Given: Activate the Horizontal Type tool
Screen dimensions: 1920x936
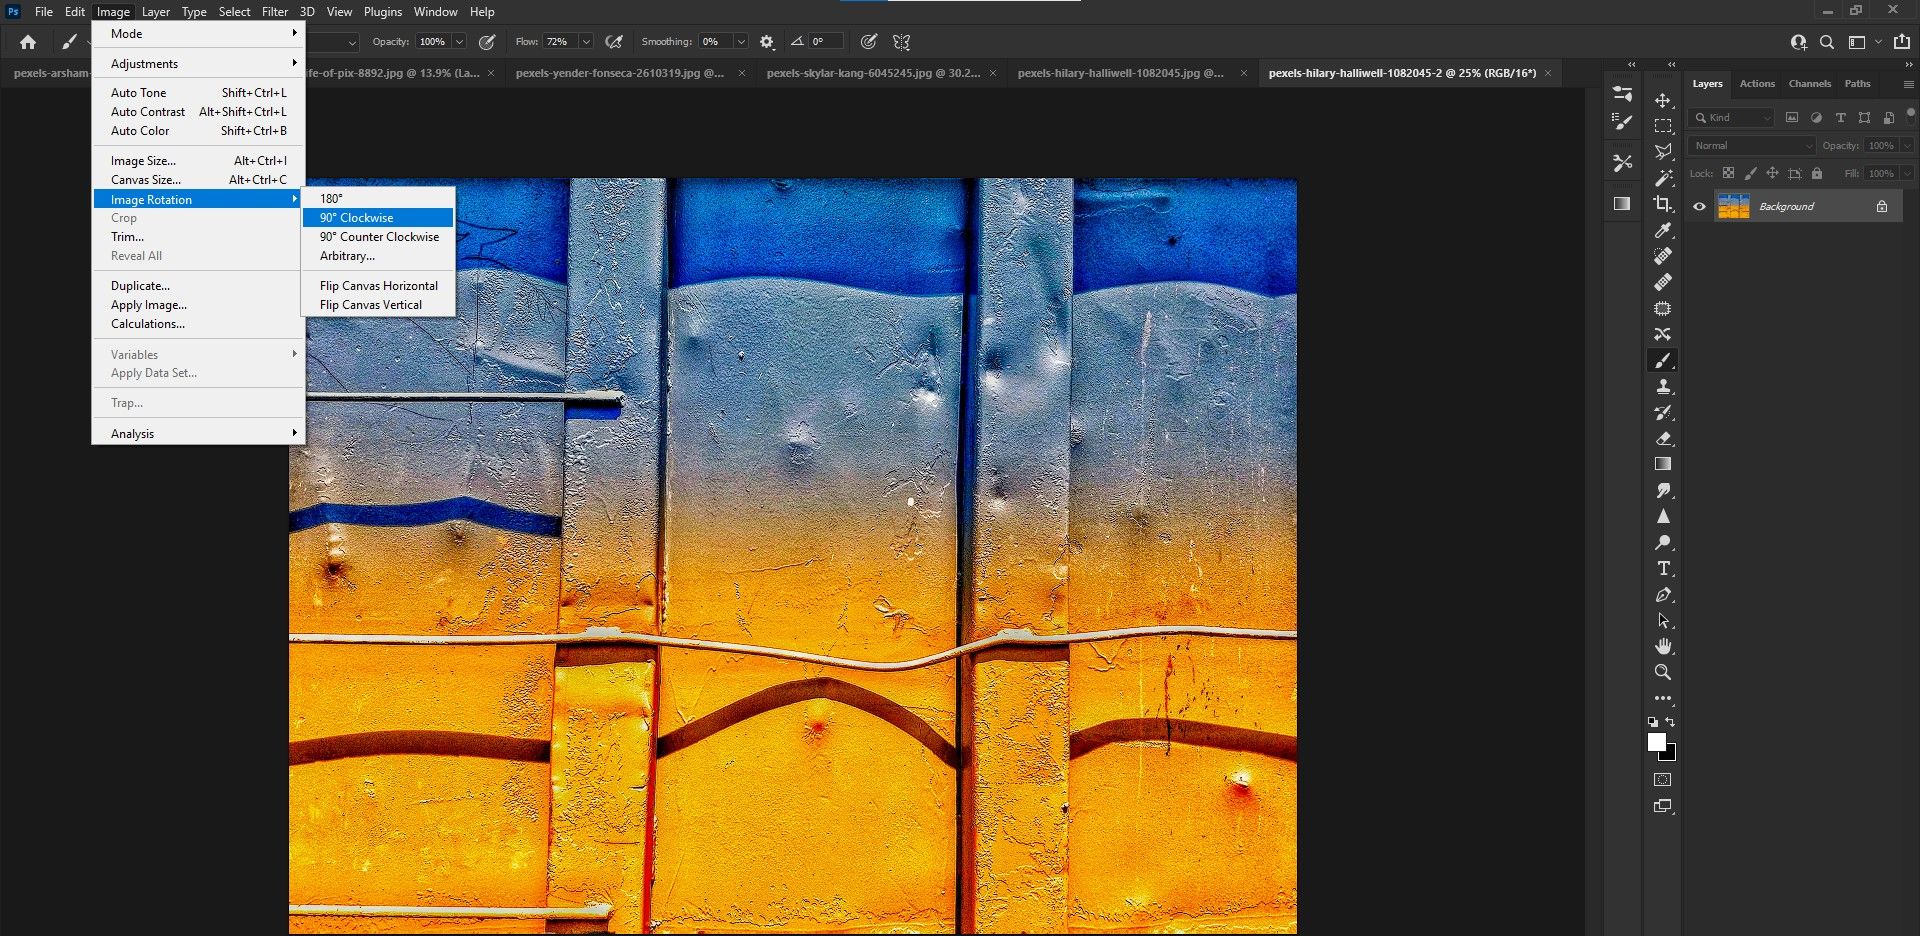Looking at the screenshot, I should [x=1663, y=568].
